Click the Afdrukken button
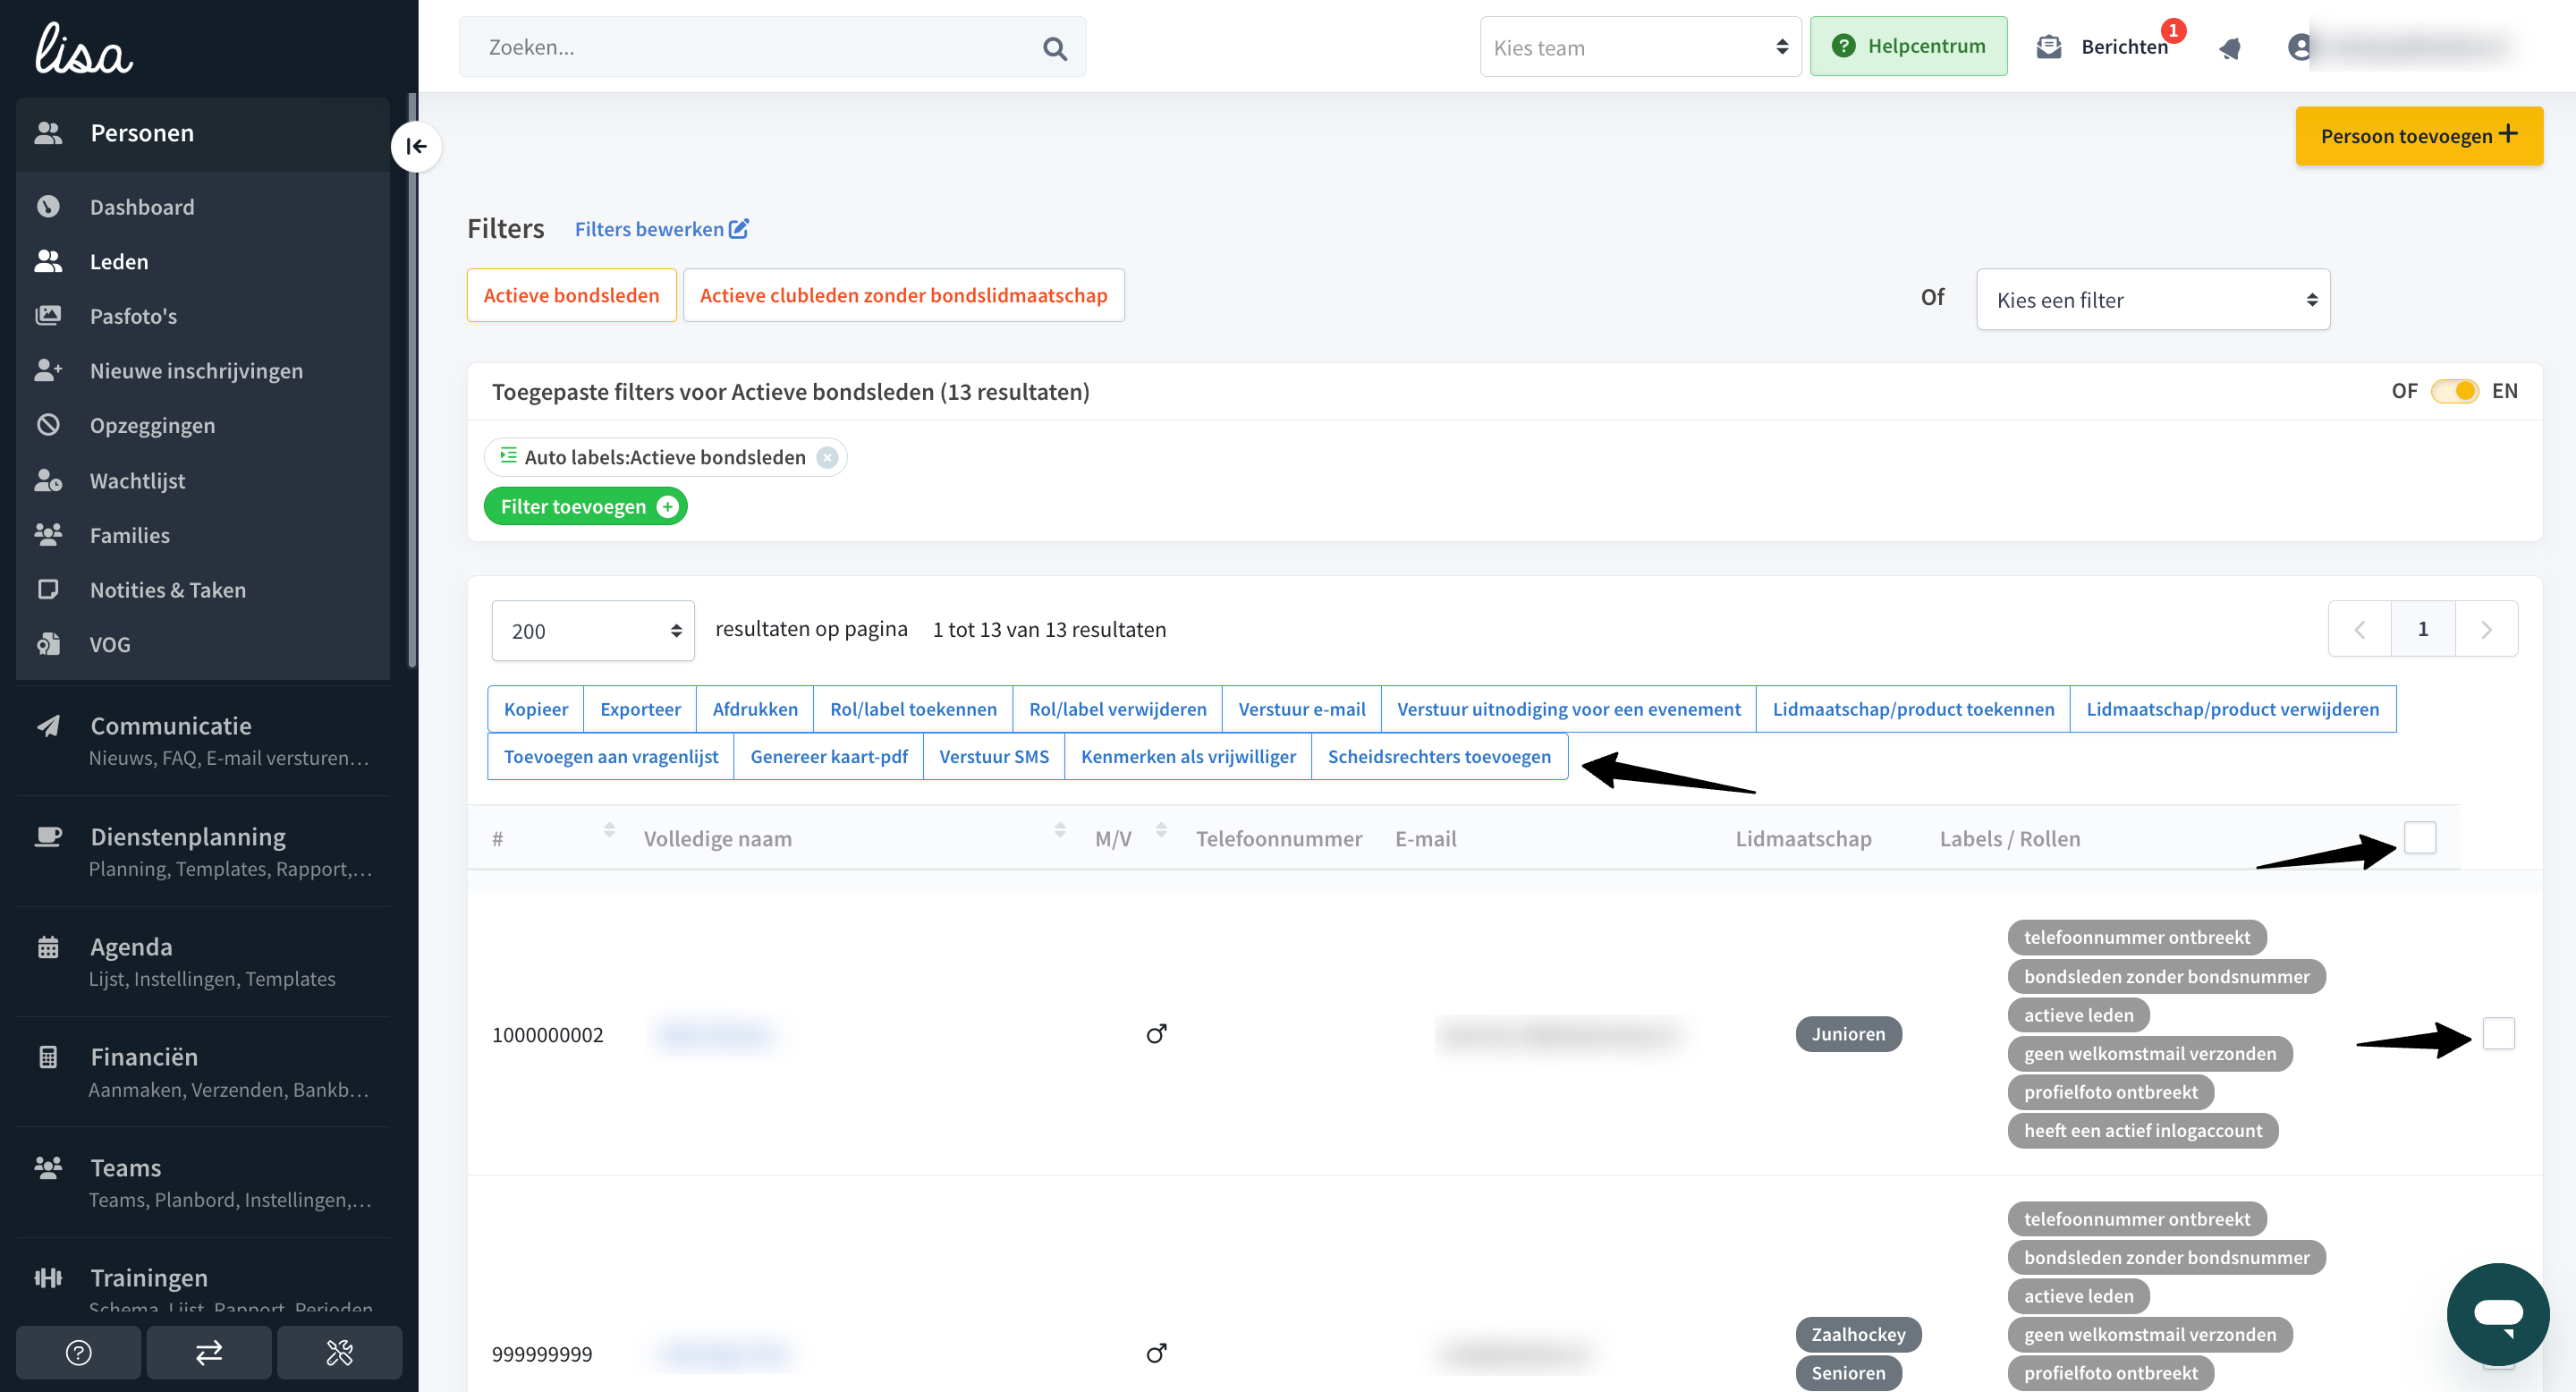Screen dimensions: 2576x1392 pyautogui.click(x=755, y=709)
